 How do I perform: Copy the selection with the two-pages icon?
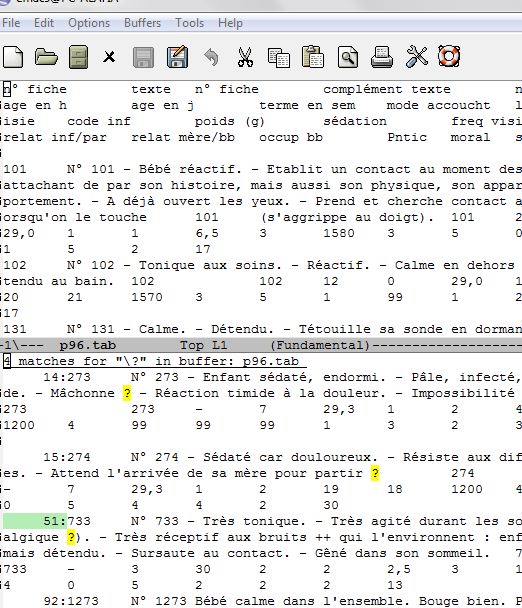[279, 58]
